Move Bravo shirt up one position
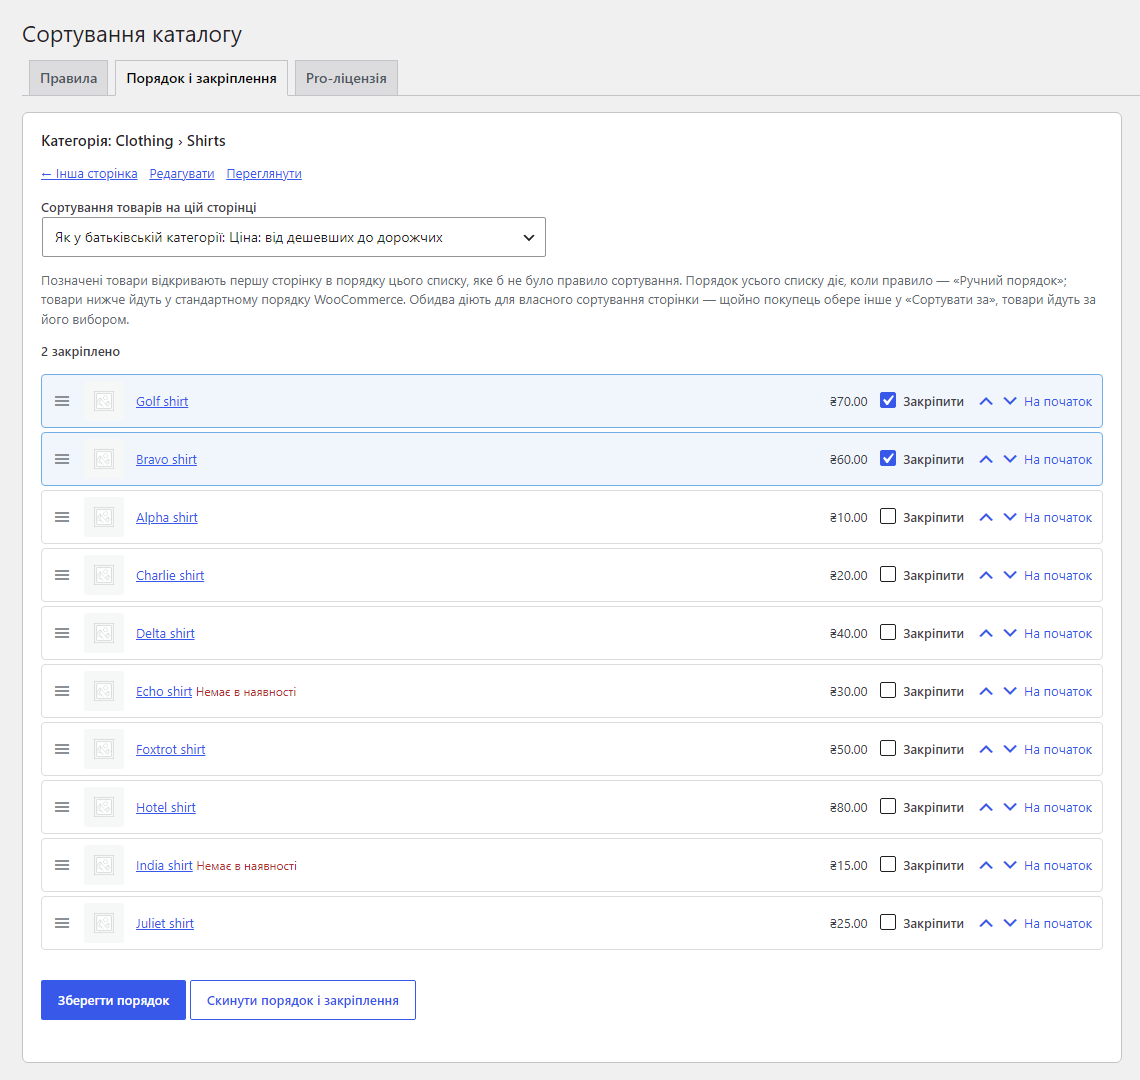Viewport: 1140px width, 1080px height. (x=986, y=460)
